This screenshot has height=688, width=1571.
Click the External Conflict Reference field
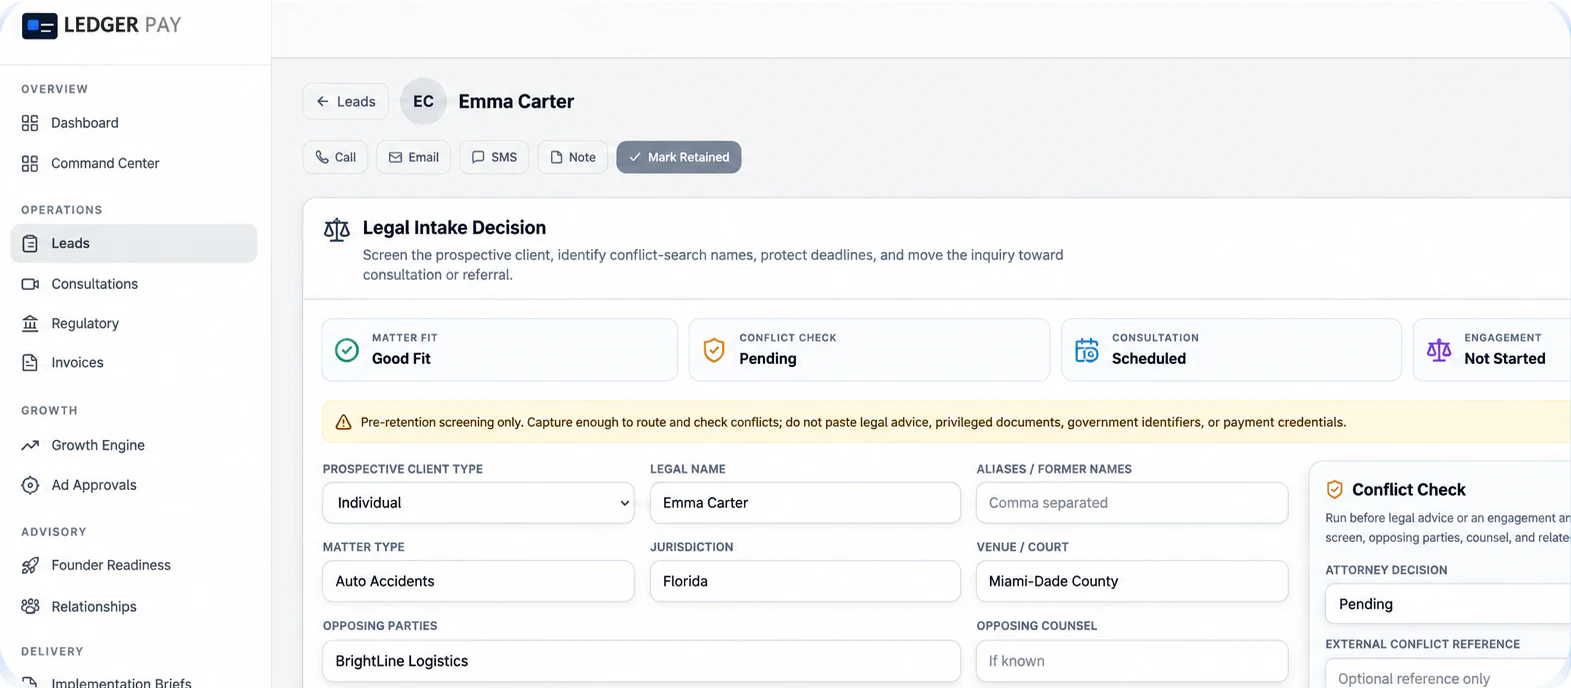[x=1448, y=675]
